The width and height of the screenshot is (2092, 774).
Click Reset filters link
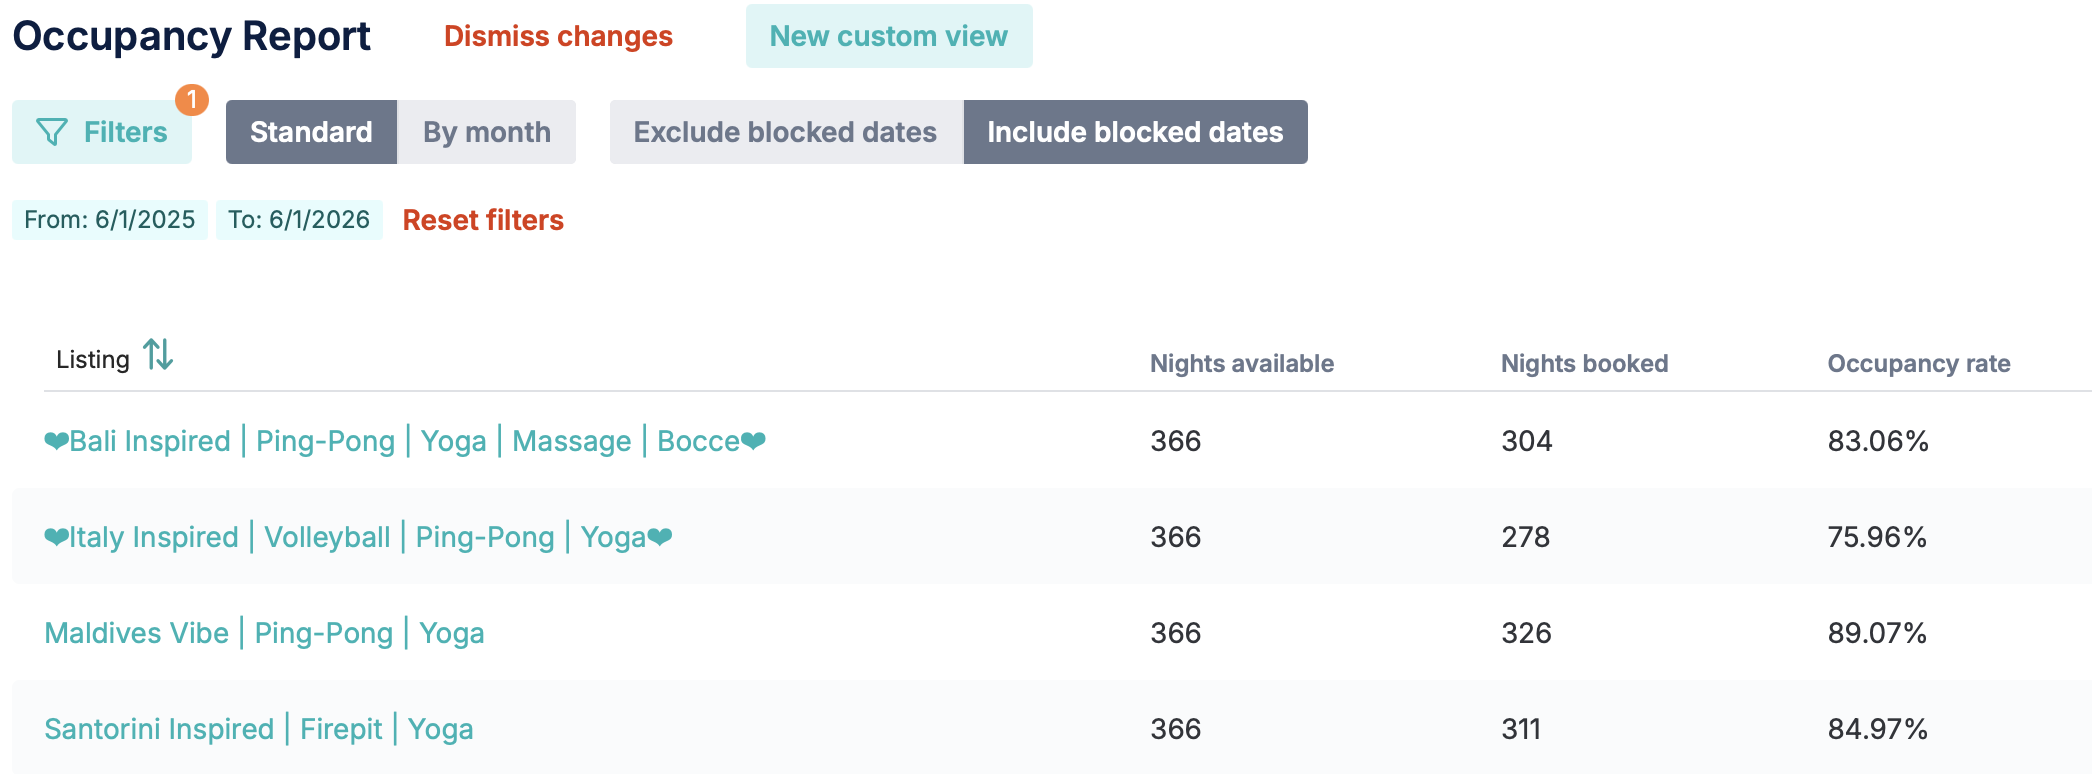coord(483,220)
